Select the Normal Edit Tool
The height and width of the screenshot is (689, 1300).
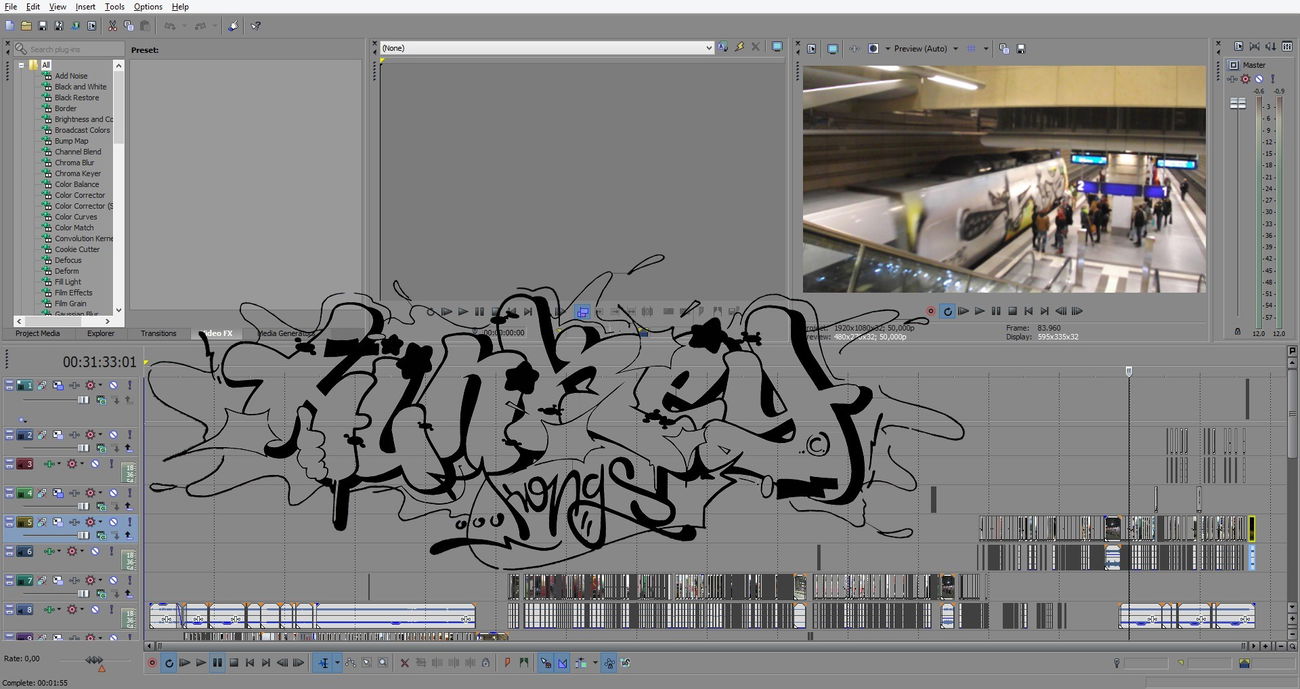[321, 663]
